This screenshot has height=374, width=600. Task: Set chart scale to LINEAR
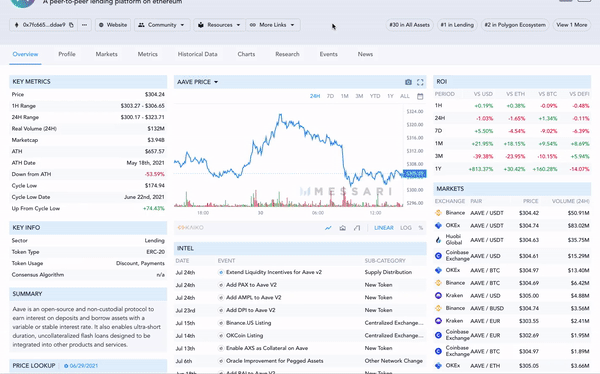[383, 228]
